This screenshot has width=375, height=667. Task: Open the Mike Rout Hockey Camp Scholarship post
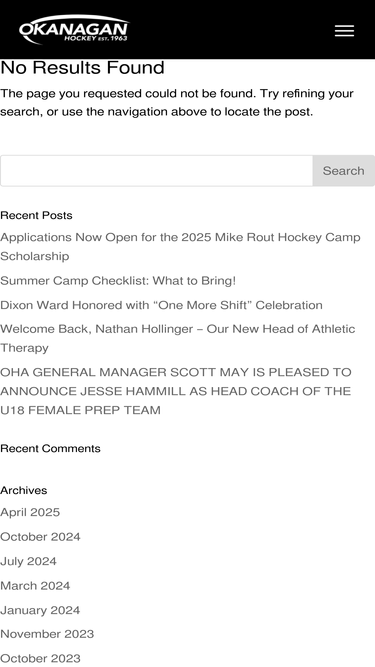pos(180,246)
